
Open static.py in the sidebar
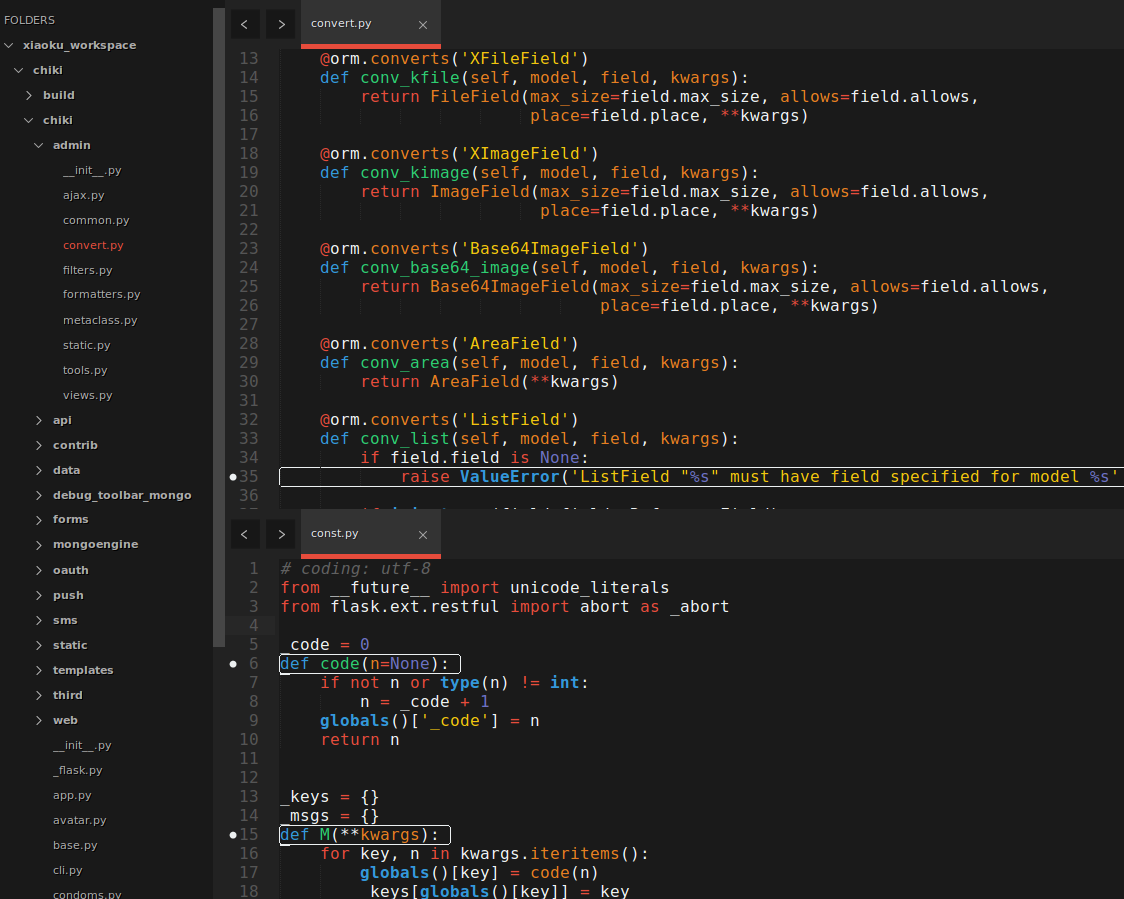click(x=87, y=346)
